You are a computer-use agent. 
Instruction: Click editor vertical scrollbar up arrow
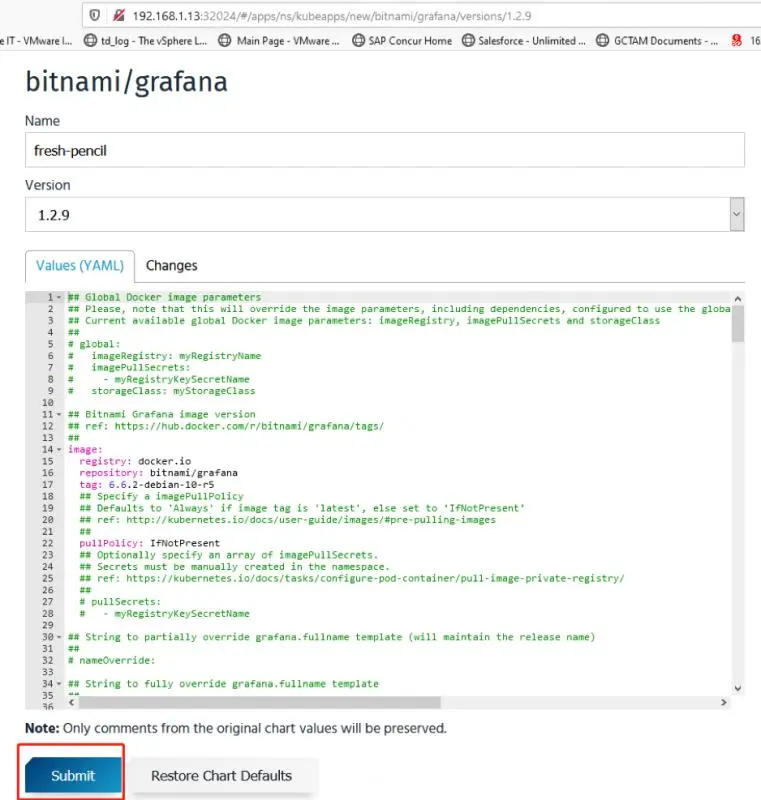coord(738,298)
